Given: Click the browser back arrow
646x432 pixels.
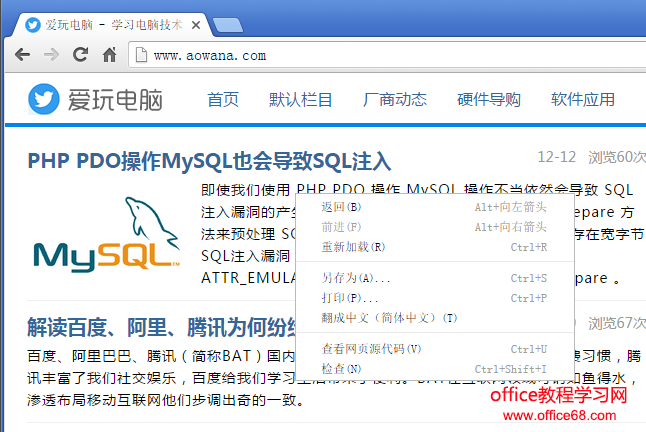Looking at the screenshot, I should 22,54.
